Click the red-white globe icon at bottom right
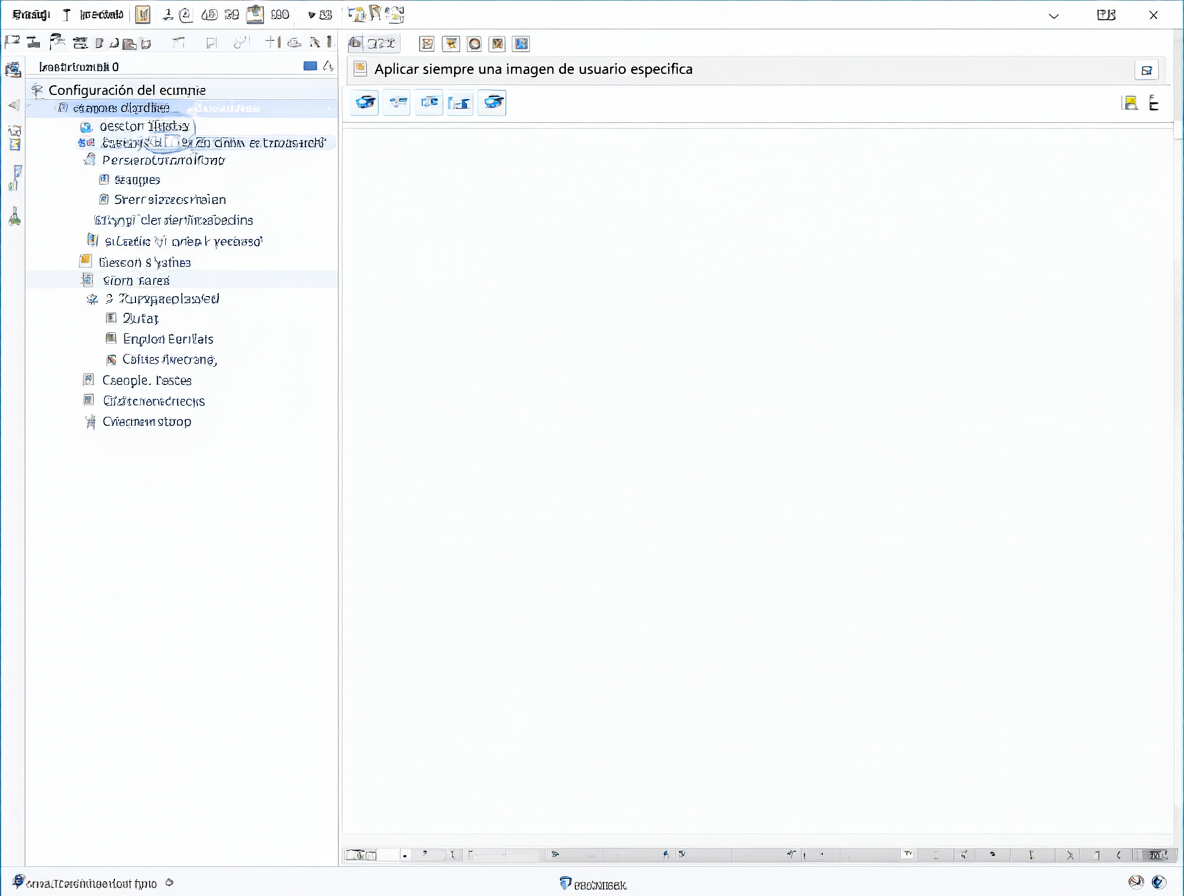 click(1136, 882)
